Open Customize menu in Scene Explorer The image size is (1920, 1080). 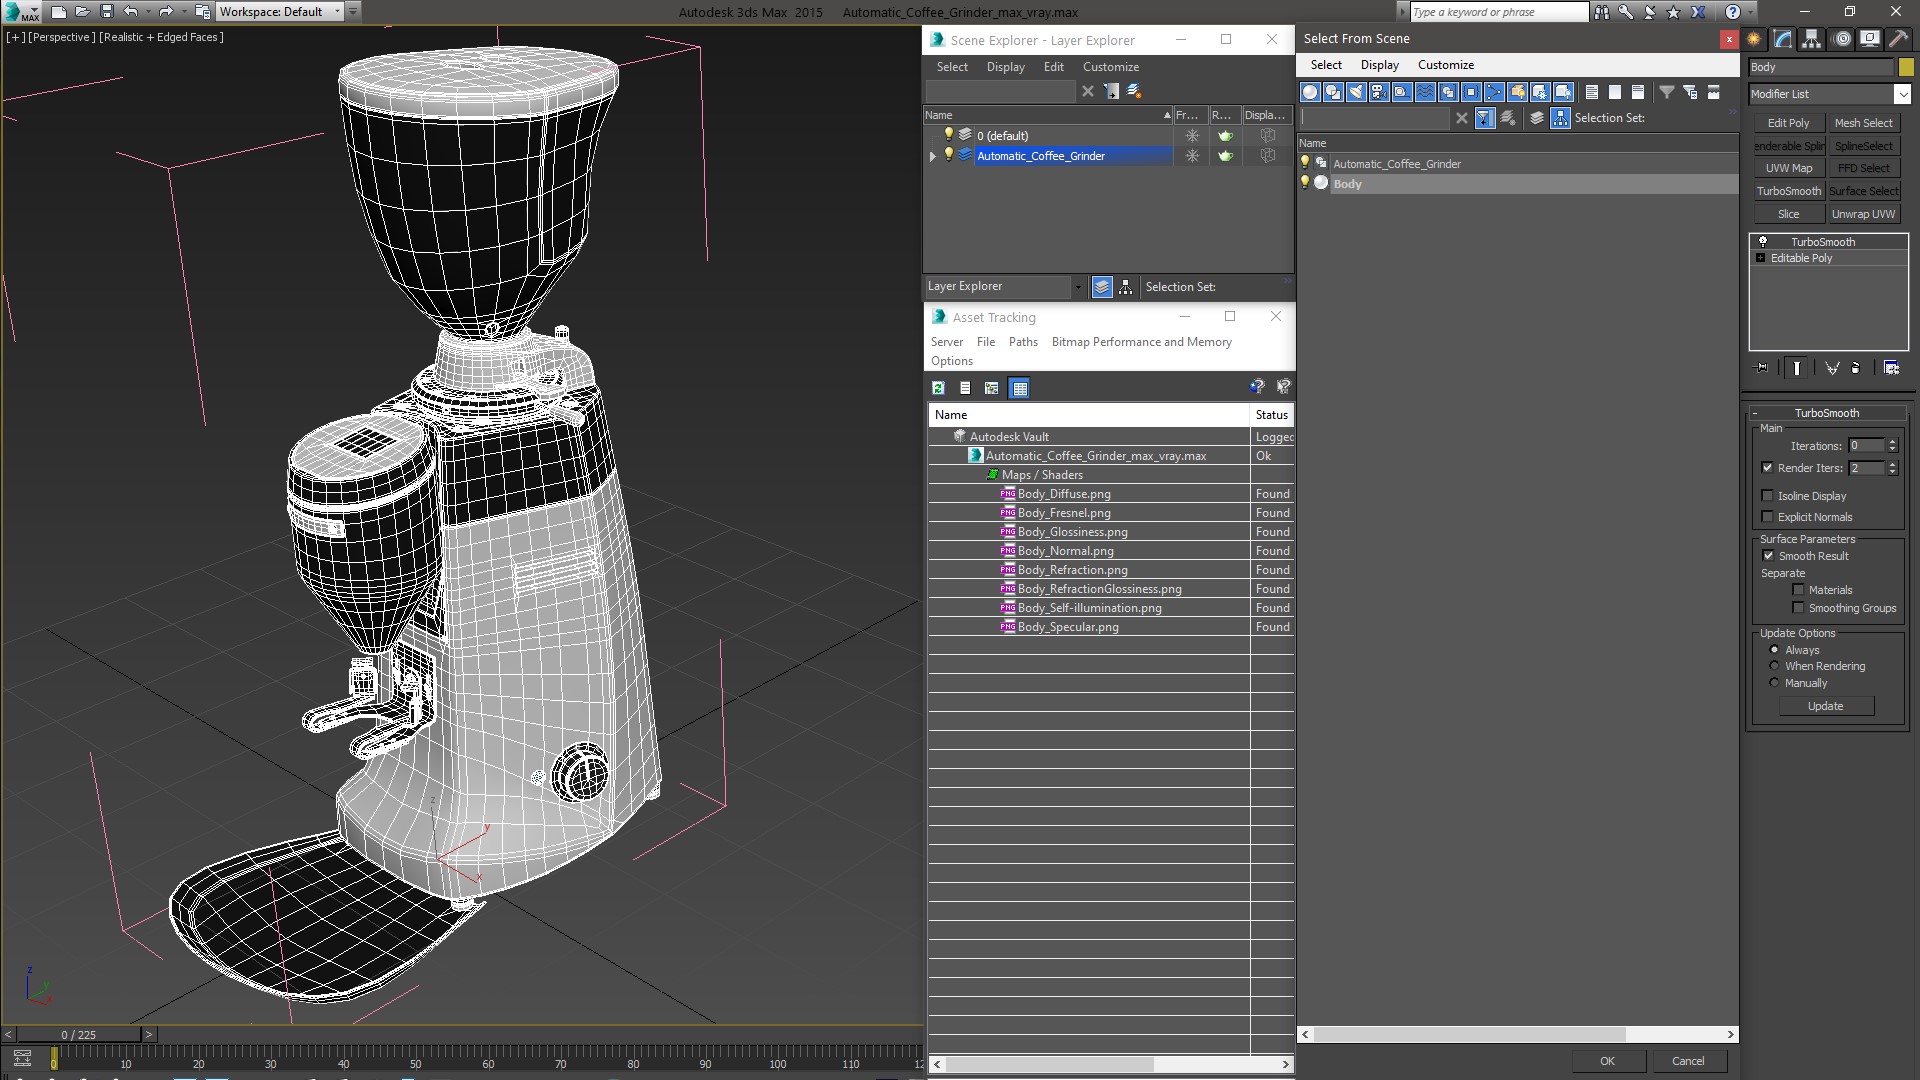click(1110, 67)
